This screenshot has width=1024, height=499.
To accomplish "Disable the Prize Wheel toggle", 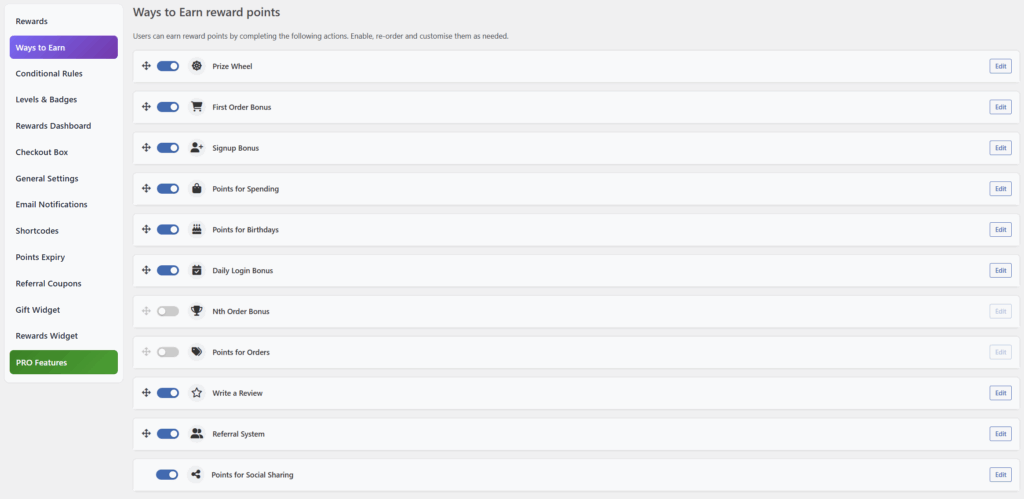I will click(x=168, y=66).
